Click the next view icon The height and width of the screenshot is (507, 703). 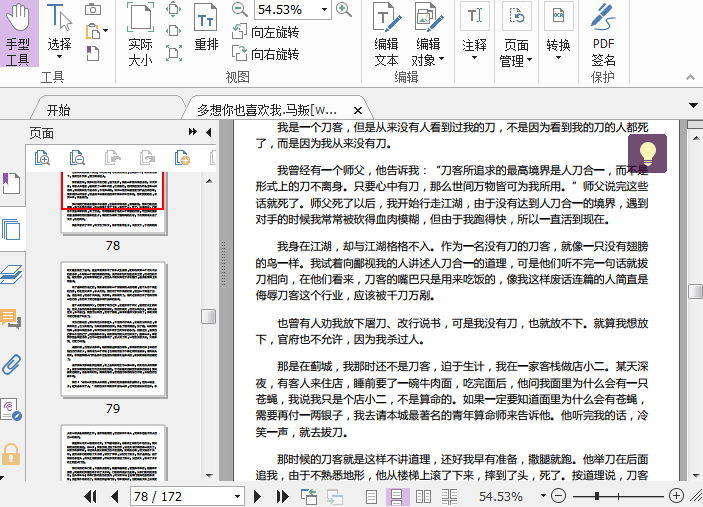click(334, 497)
